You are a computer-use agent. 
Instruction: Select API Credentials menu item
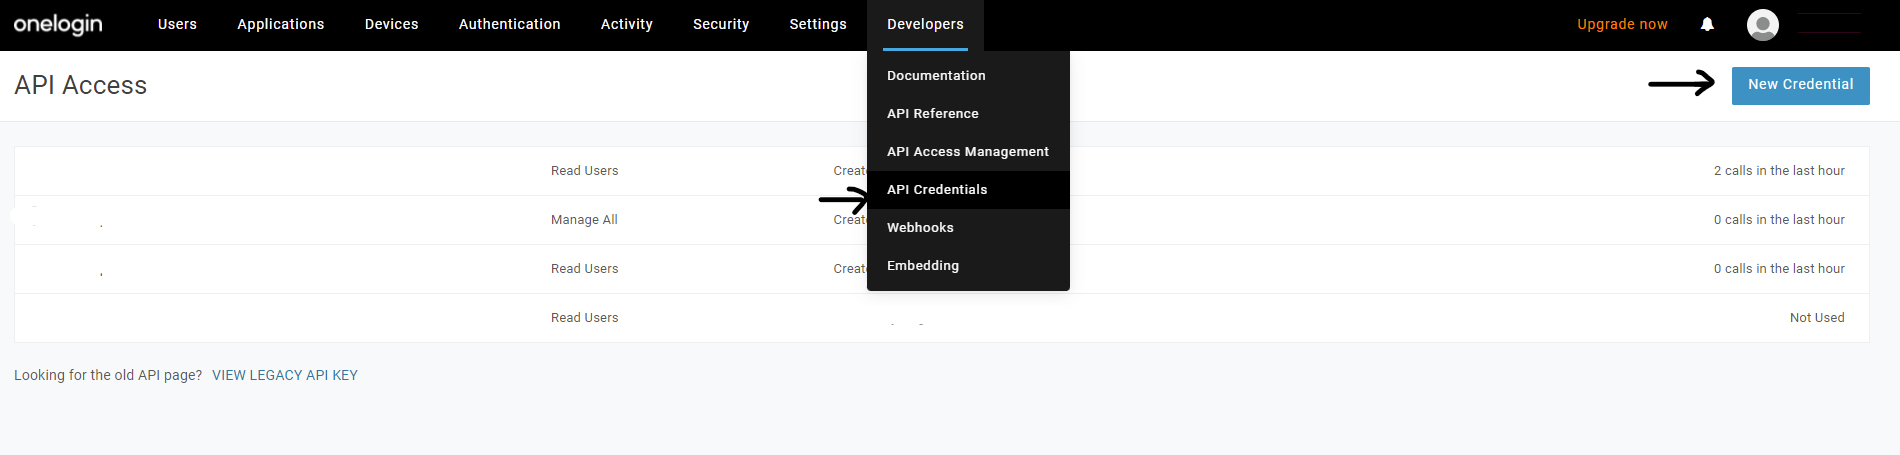click(x=937, y=190)
